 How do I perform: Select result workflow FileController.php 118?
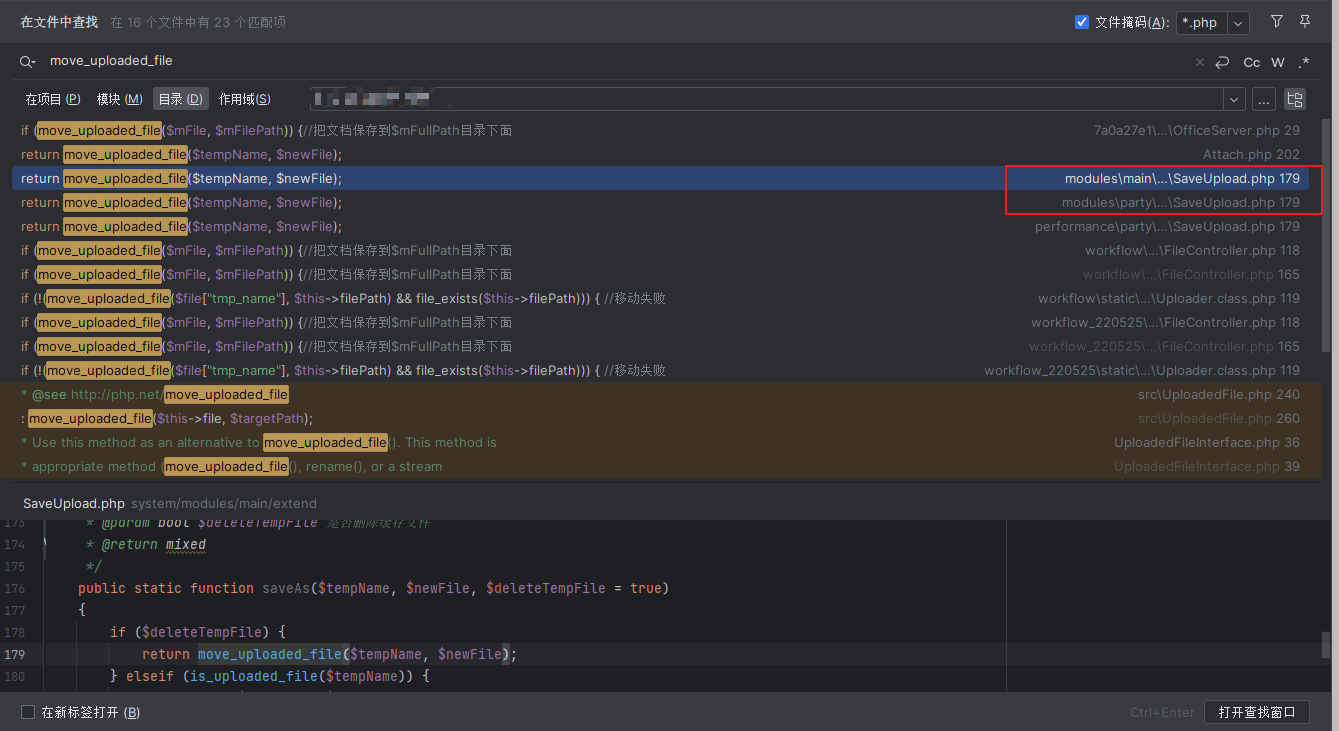pos(660,251)
